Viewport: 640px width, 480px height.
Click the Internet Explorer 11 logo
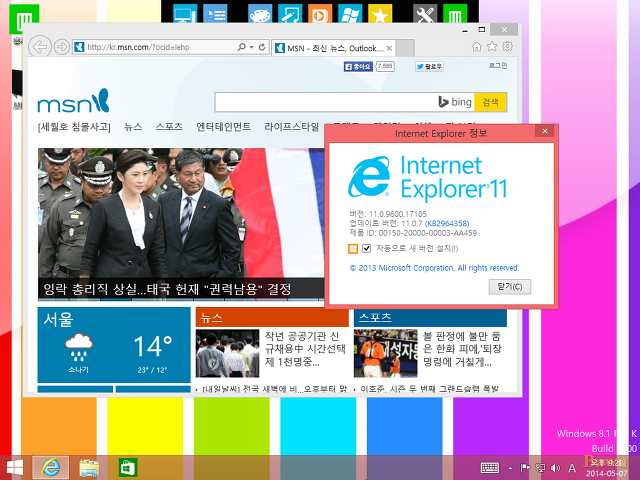click(x=427, y=178)
